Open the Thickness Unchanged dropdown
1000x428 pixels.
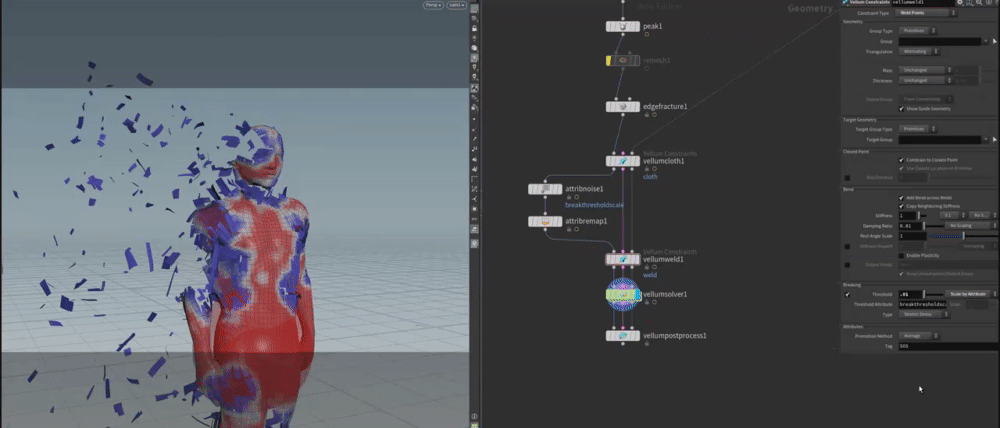tap(925, 80)
